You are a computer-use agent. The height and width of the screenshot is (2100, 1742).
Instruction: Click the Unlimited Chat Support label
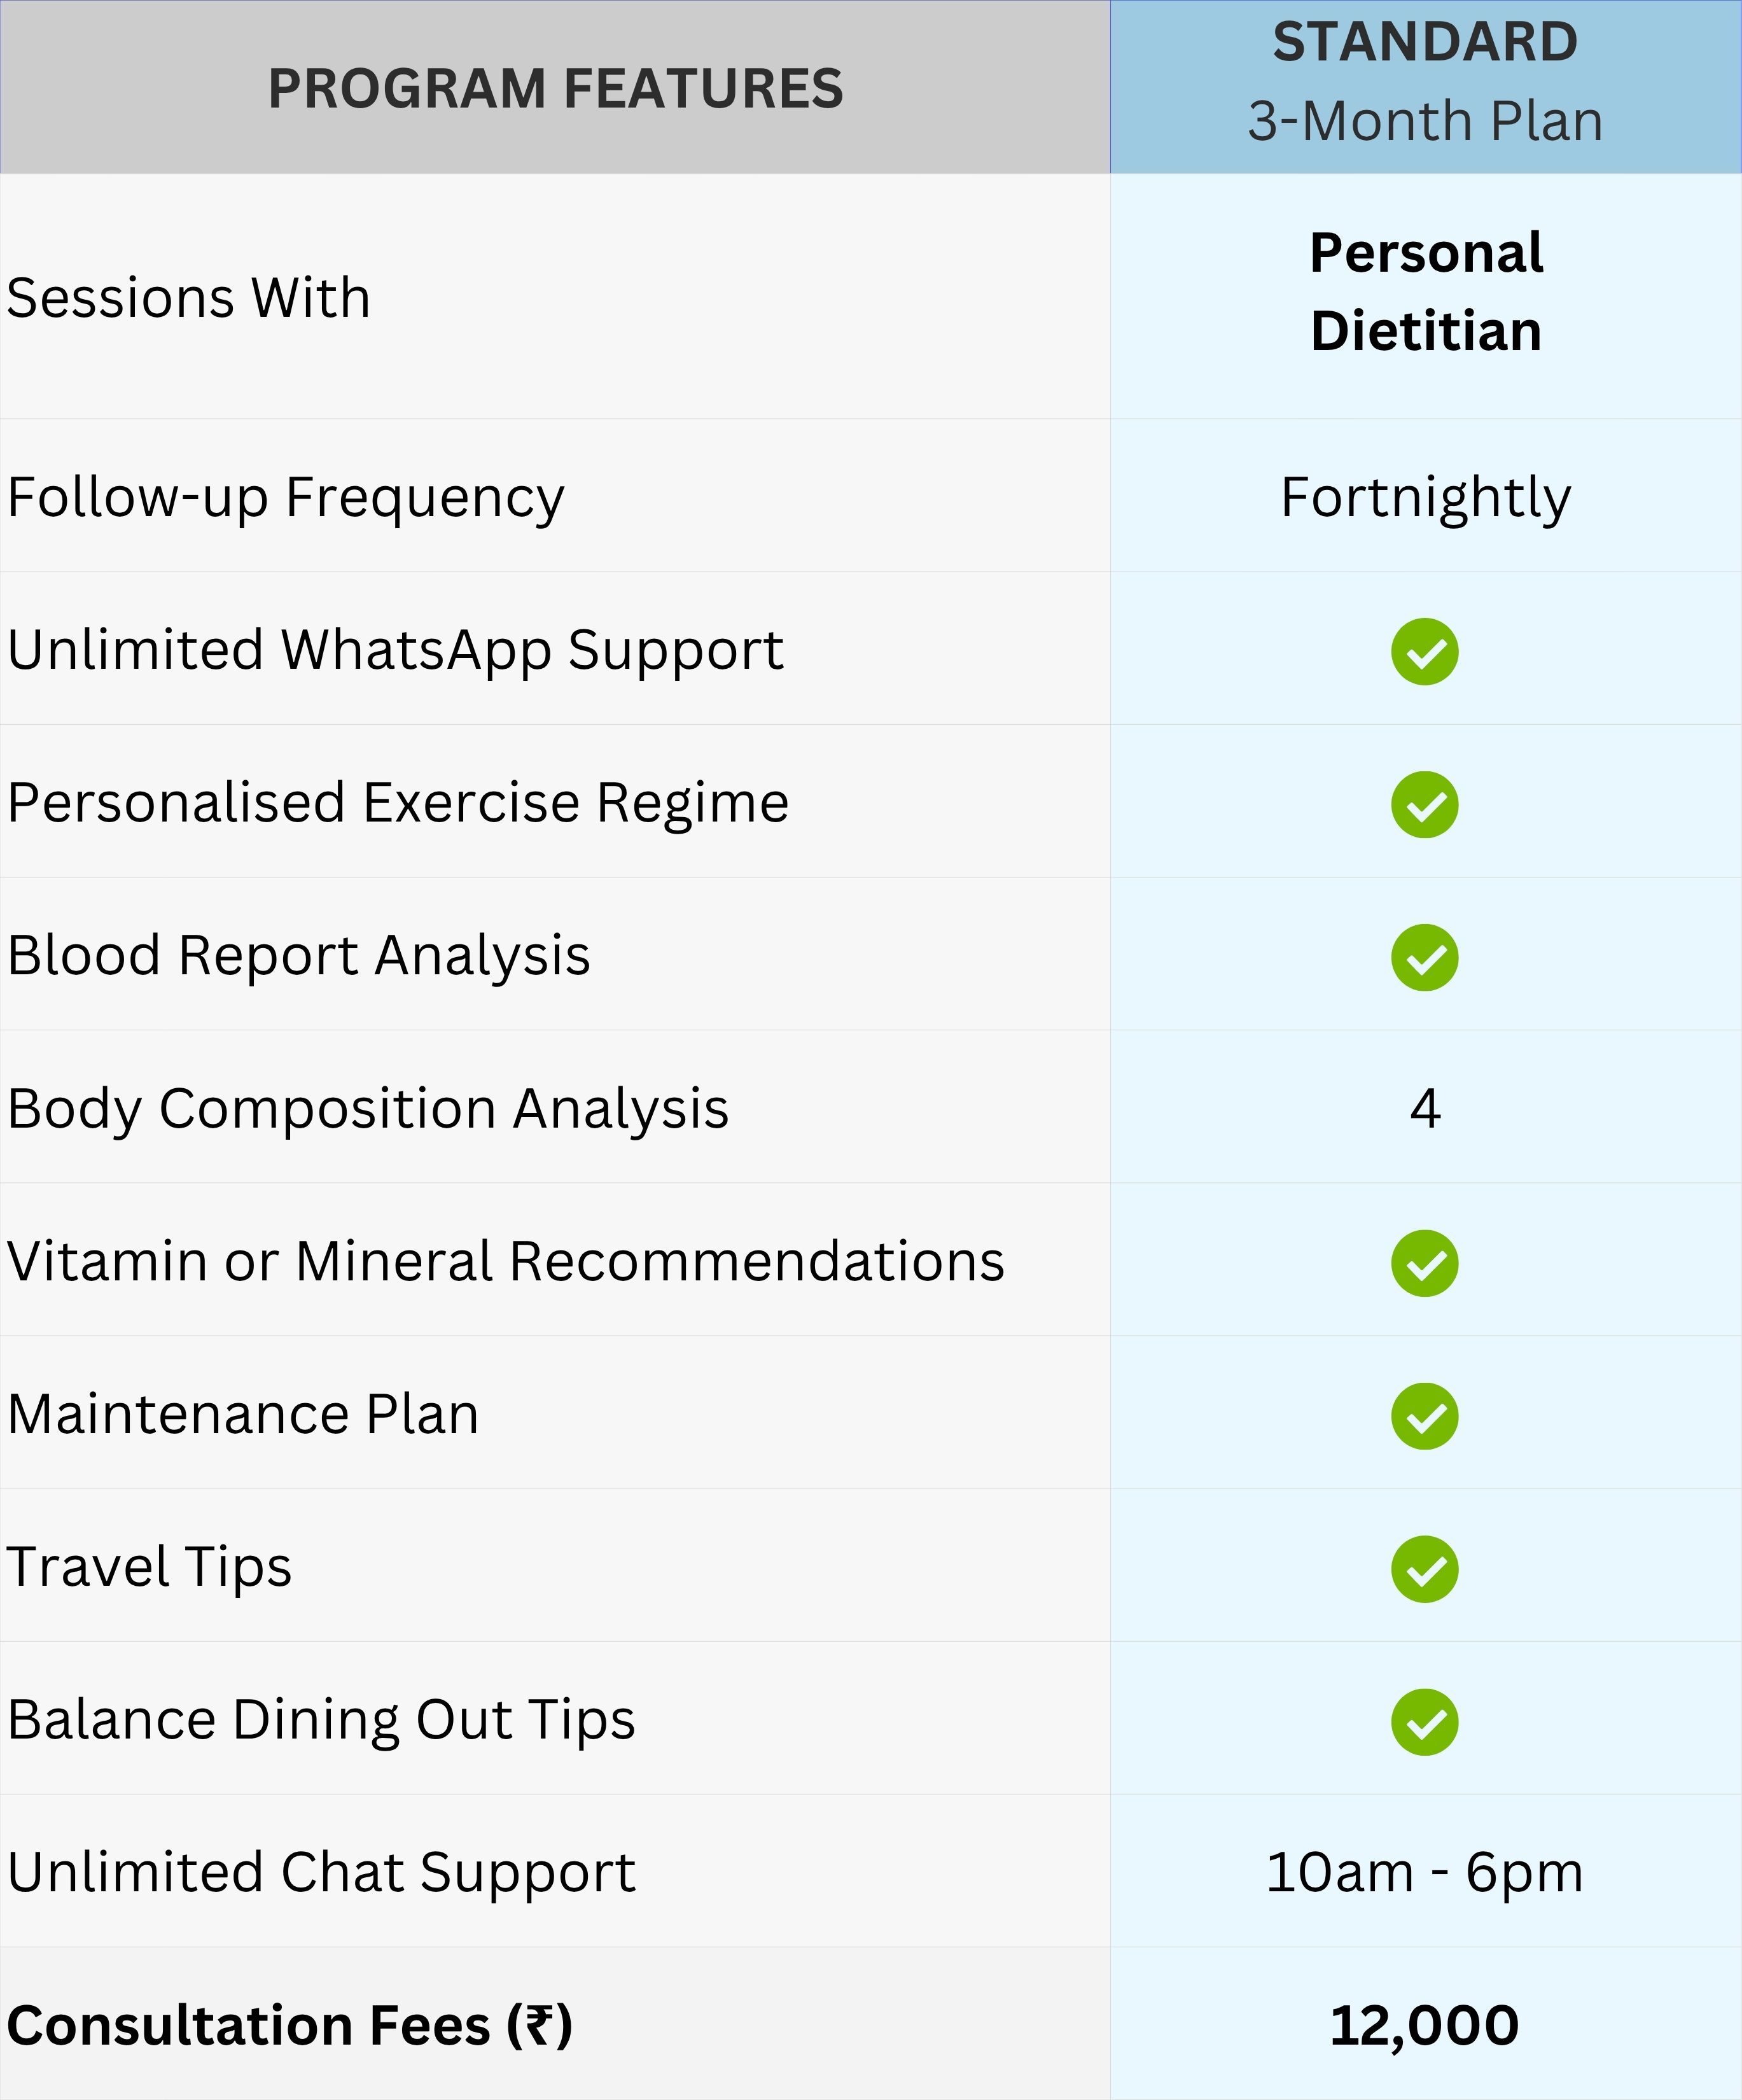(321, 1873)
